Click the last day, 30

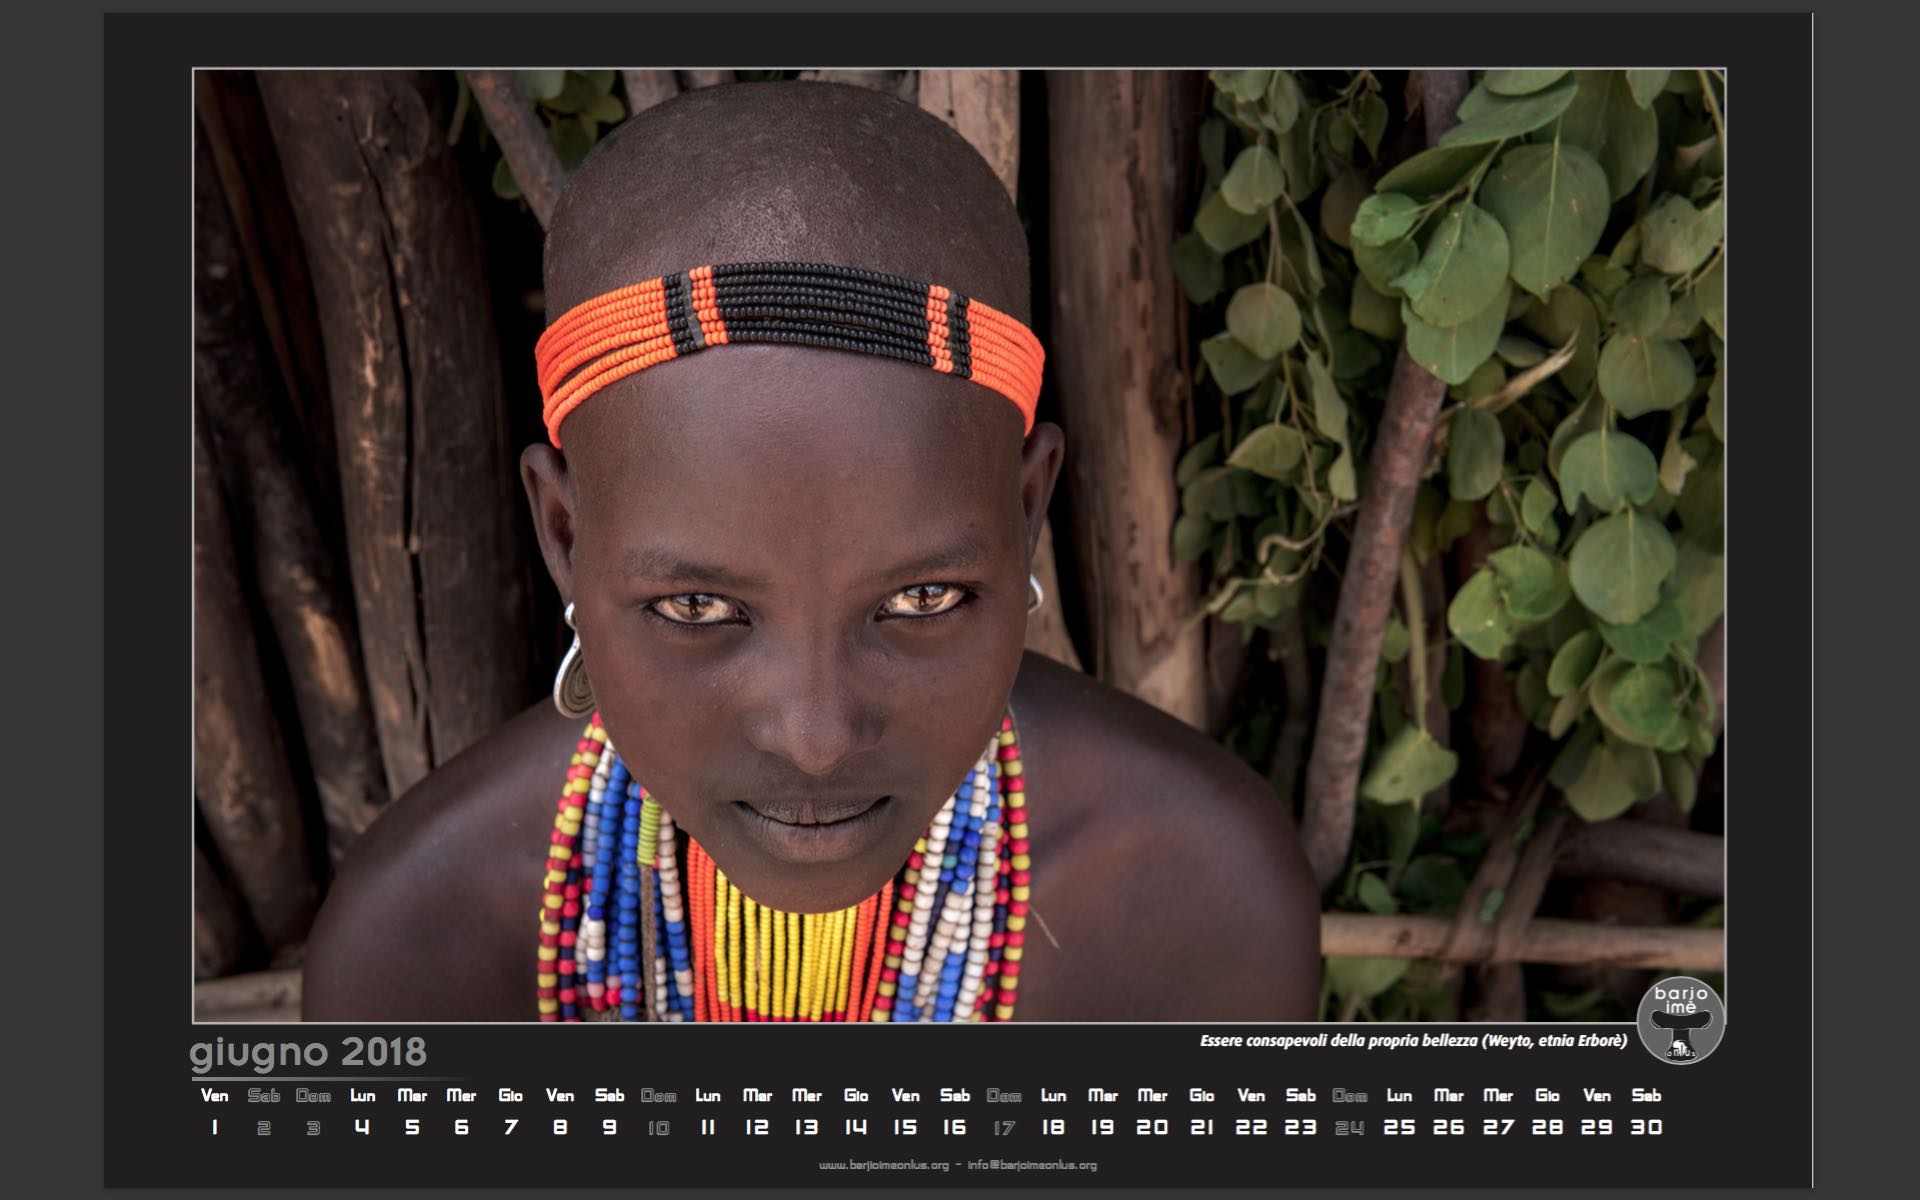1646,1127
